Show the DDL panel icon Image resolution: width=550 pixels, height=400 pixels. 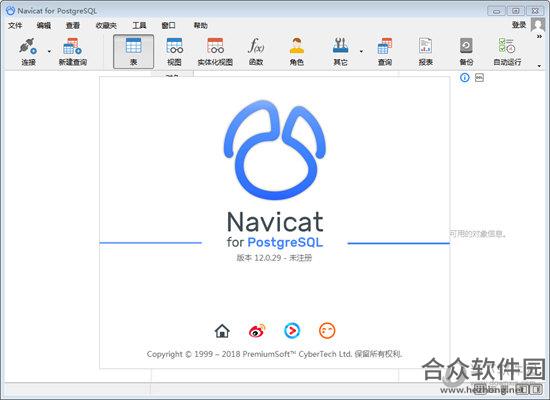point(479,78)
